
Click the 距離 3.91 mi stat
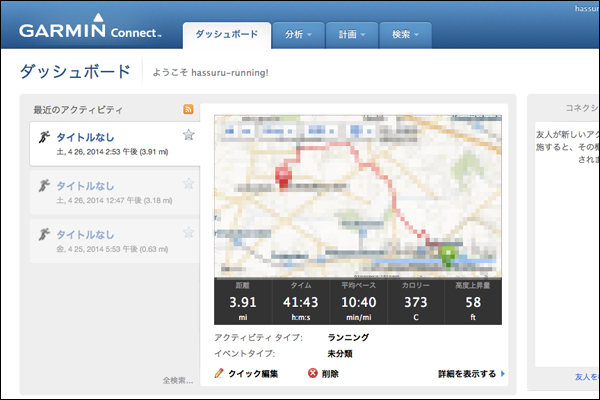tap(243, 302)
